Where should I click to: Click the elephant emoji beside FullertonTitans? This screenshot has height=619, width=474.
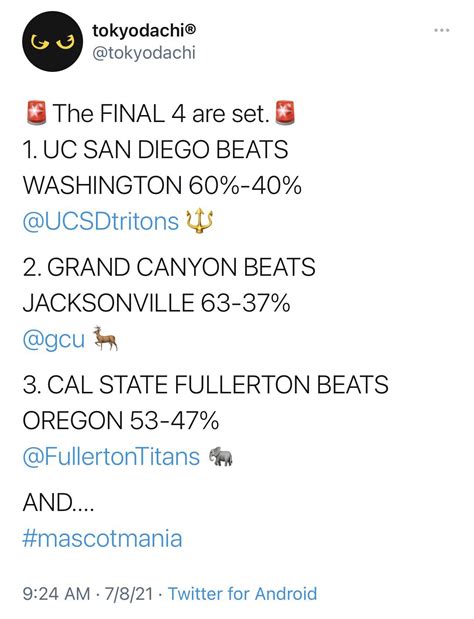(x=221, y=457)
